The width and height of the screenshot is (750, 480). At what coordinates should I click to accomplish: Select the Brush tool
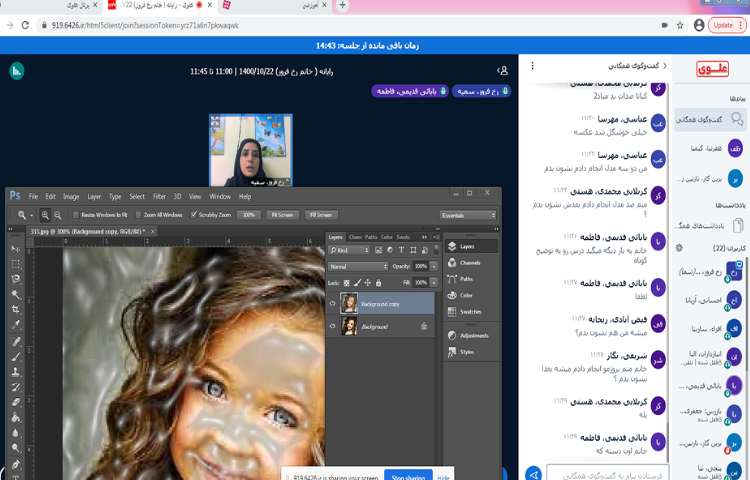[15, 357]
